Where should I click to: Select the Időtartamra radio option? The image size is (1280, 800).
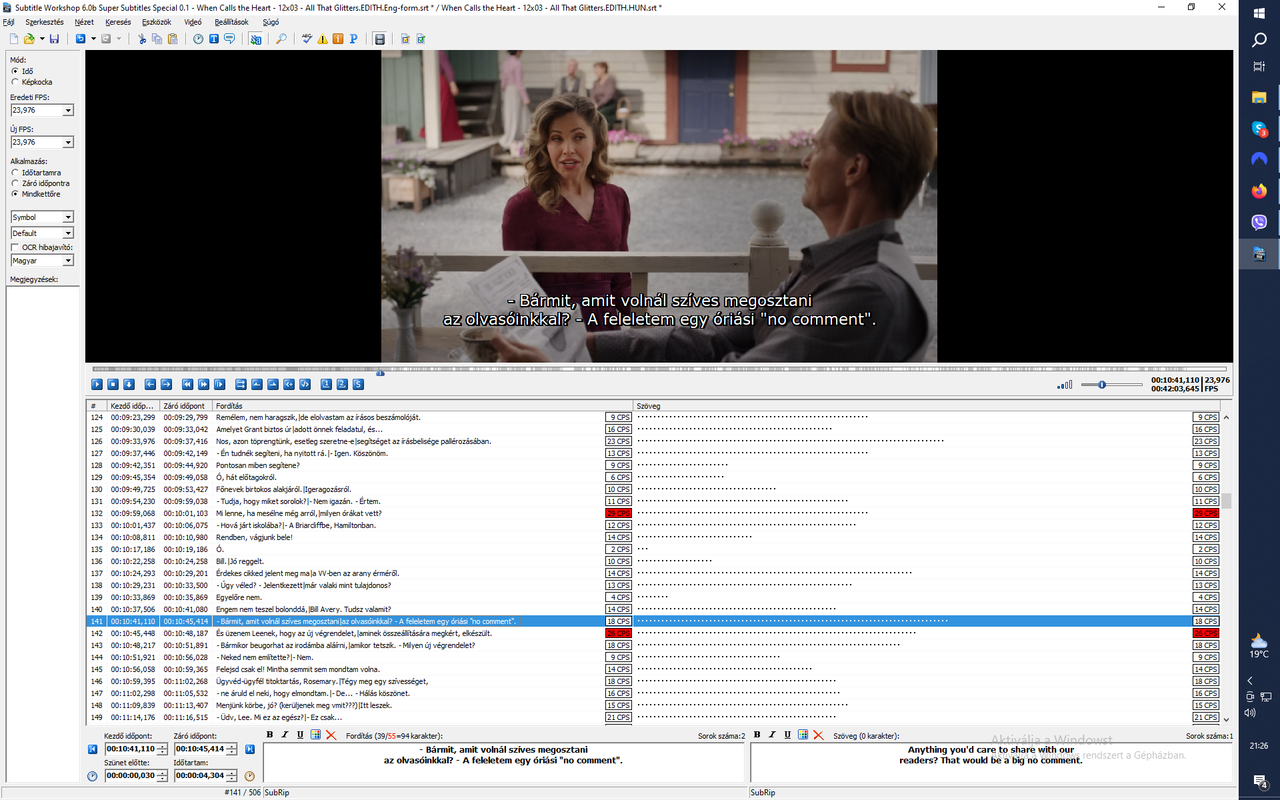tap(36, 172)
